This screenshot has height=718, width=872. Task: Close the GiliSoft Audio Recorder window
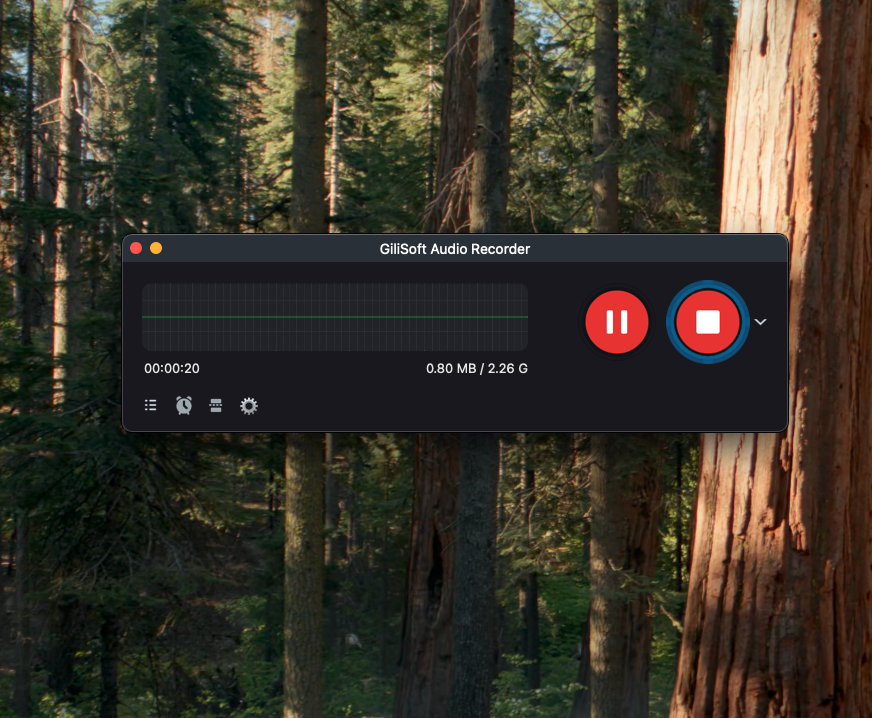click(136, 248)
